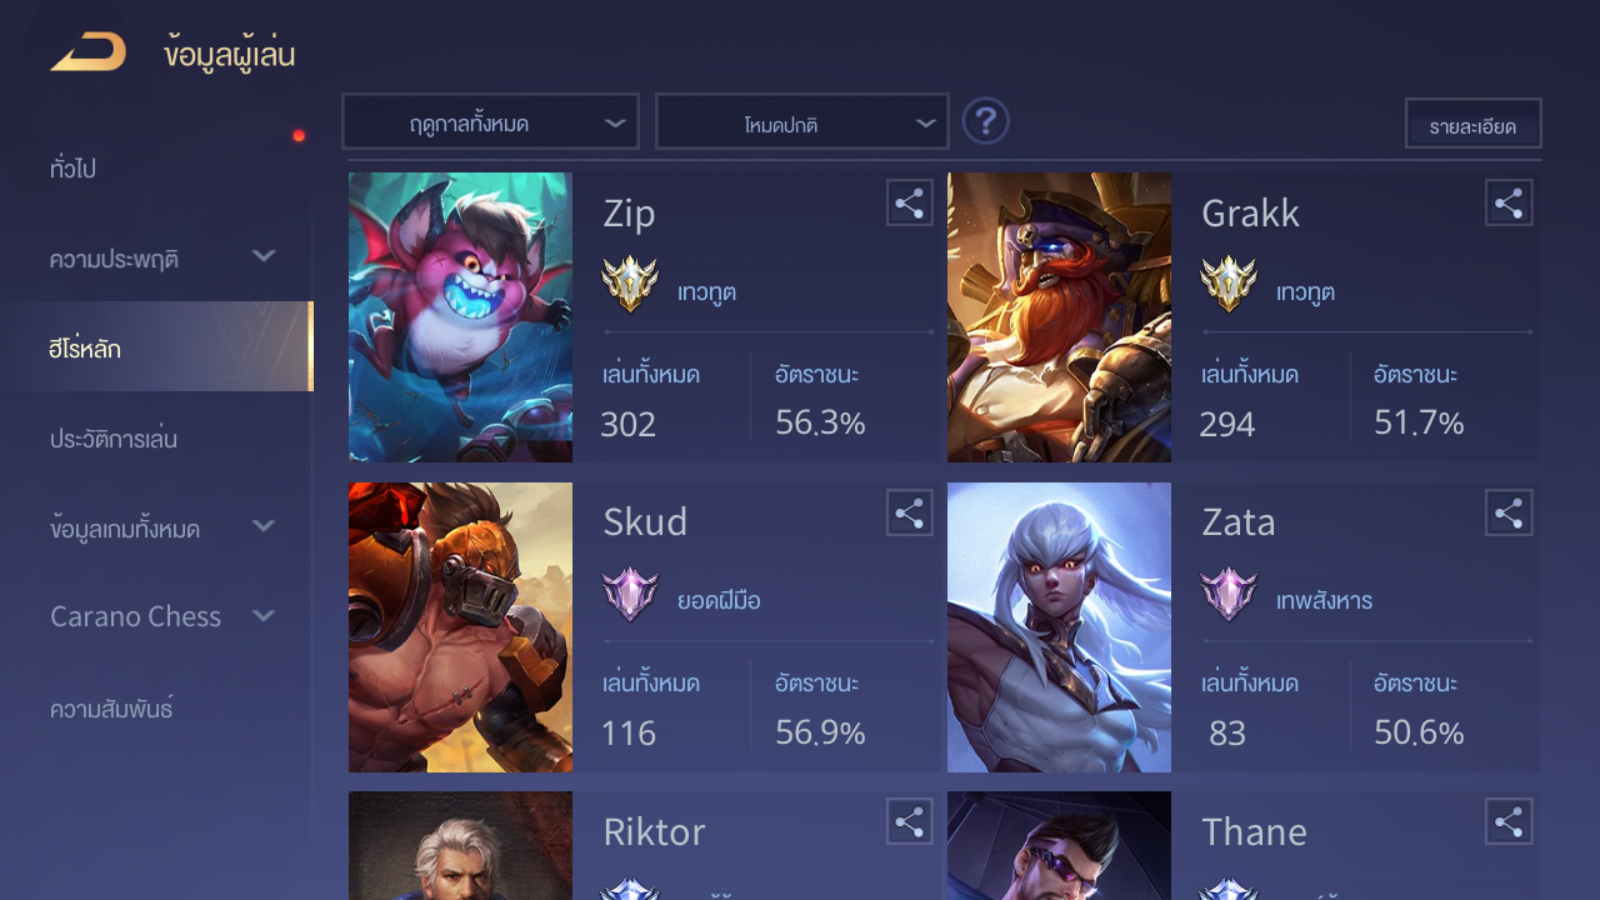Viewport: 1600px width, 900px height.
Task: Expand the ความประพฤติ sidebar section
Action: [160, 258]
